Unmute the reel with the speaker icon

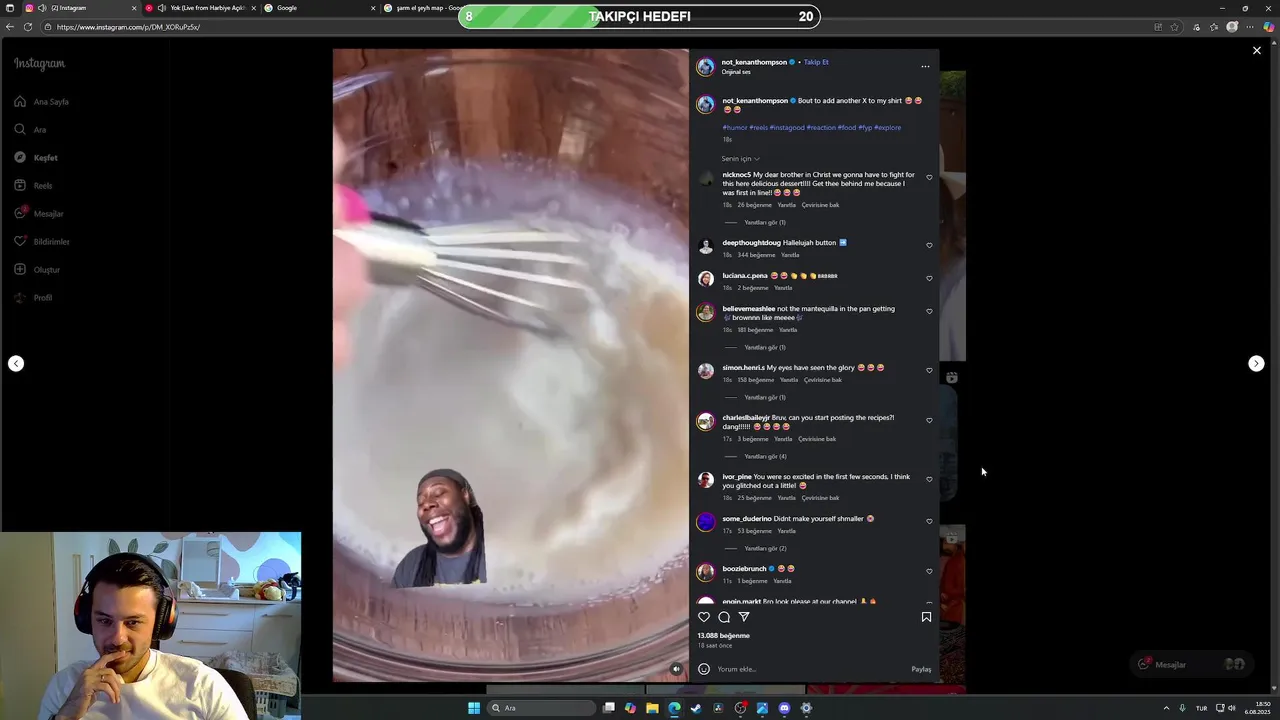pos(676,669)
